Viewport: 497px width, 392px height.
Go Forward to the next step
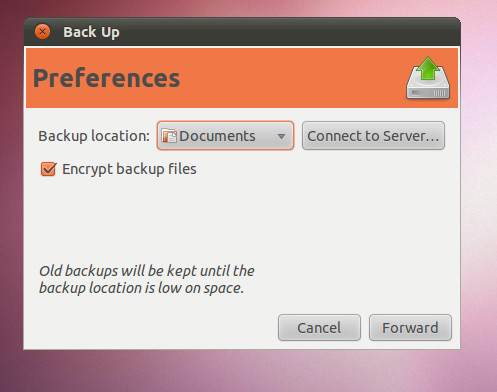click(410, 328)
